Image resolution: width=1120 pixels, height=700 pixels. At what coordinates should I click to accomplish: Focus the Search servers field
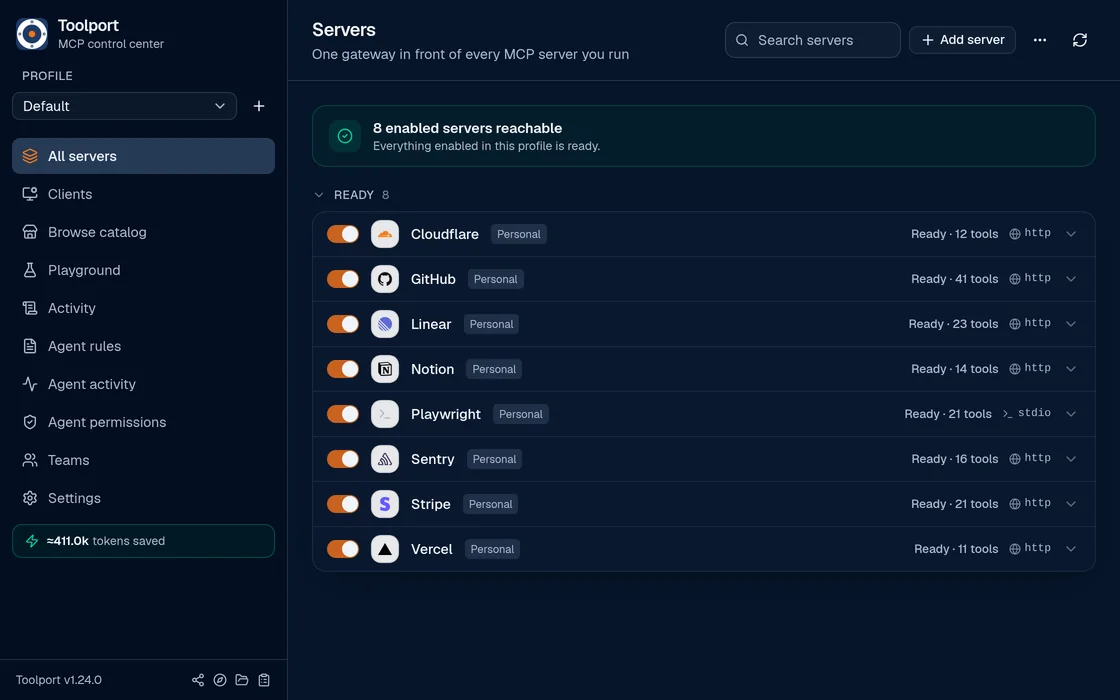click(813, 40)
